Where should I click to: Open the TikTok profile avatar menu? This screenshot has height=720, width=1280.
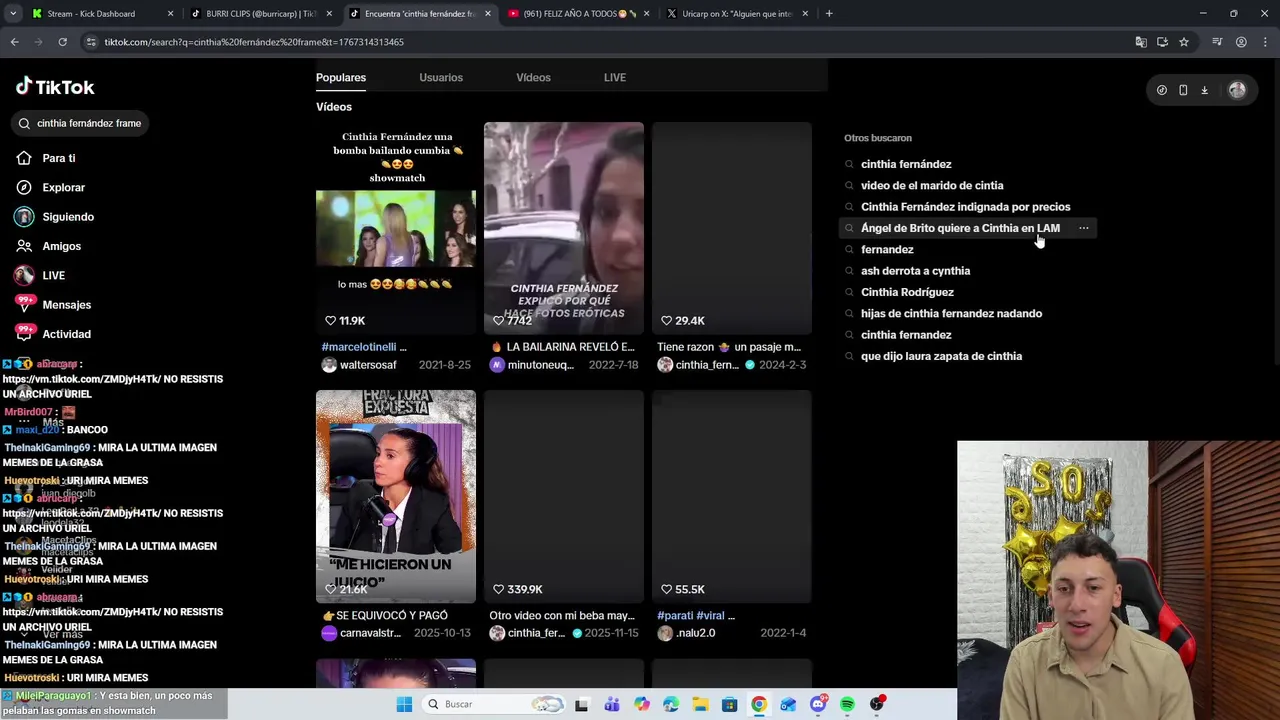pos(1237,90)
